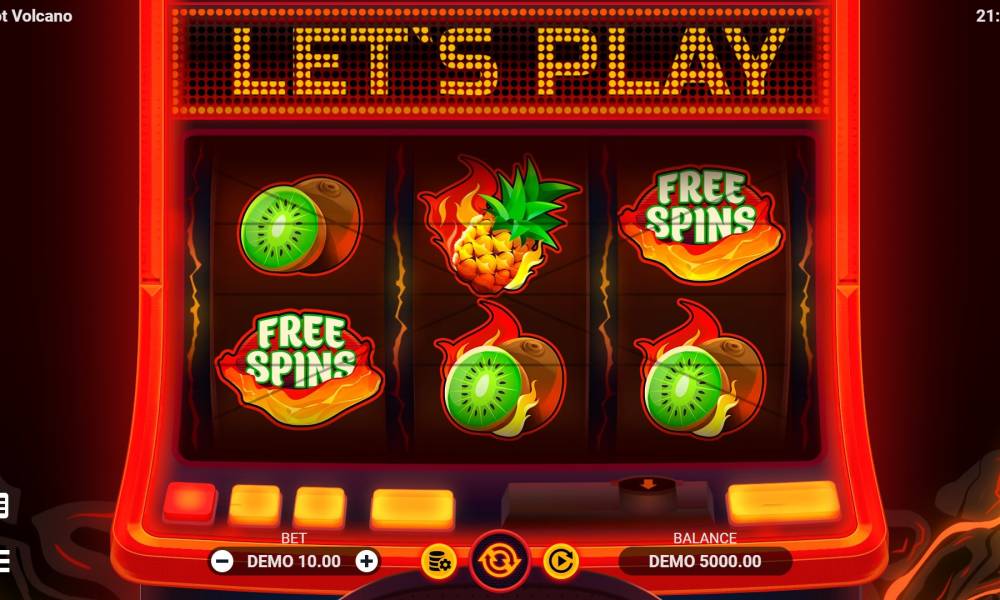
Task: Click the second small yellow cabinet button
Action: [320, 508]
